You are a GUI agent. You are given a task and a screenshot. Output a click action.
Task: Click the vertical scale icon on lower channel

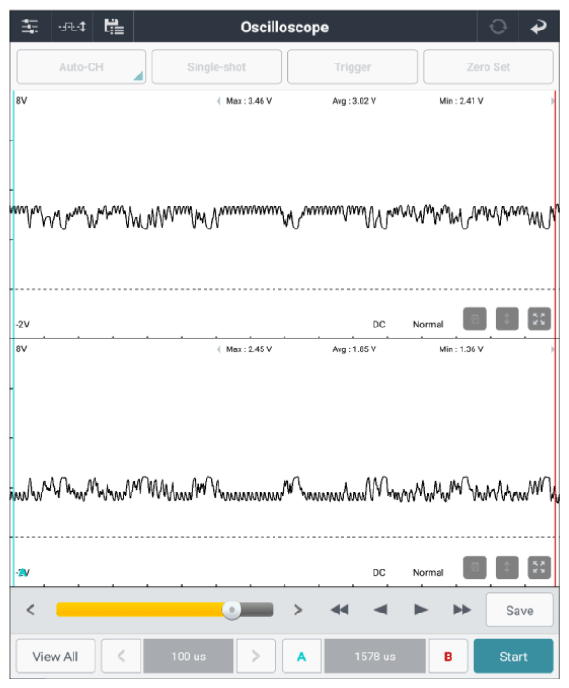tap(507, 567)
